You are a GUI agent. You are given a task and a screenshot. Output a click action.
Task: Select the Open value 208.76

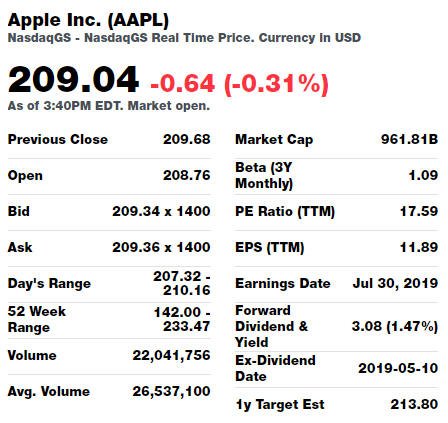click(x=187, y=175)
